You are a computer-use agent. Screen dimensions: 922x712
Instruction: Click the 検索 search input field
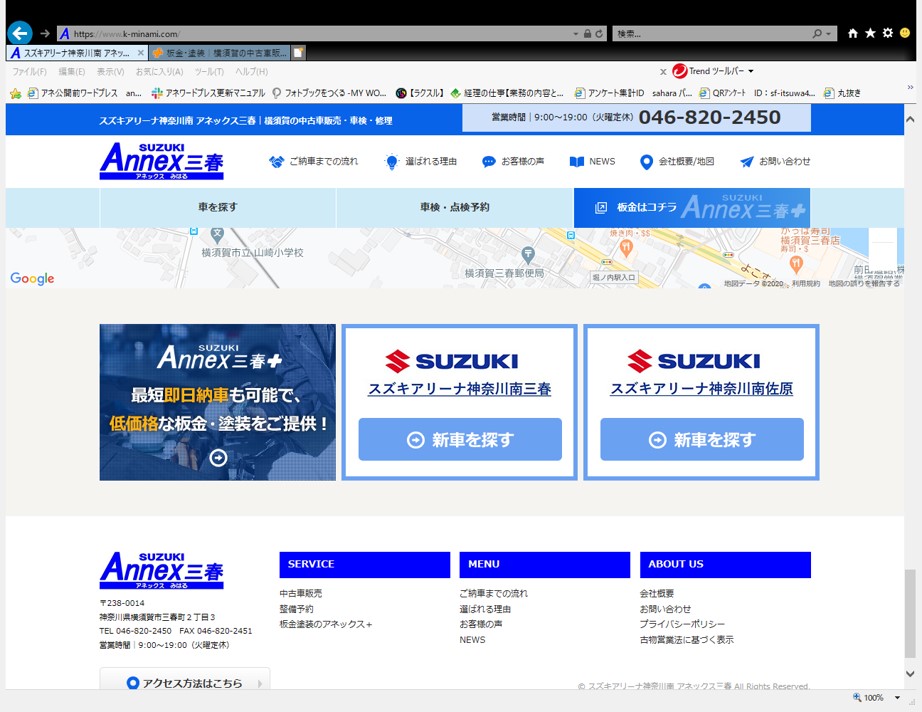(x=711, y=34)
